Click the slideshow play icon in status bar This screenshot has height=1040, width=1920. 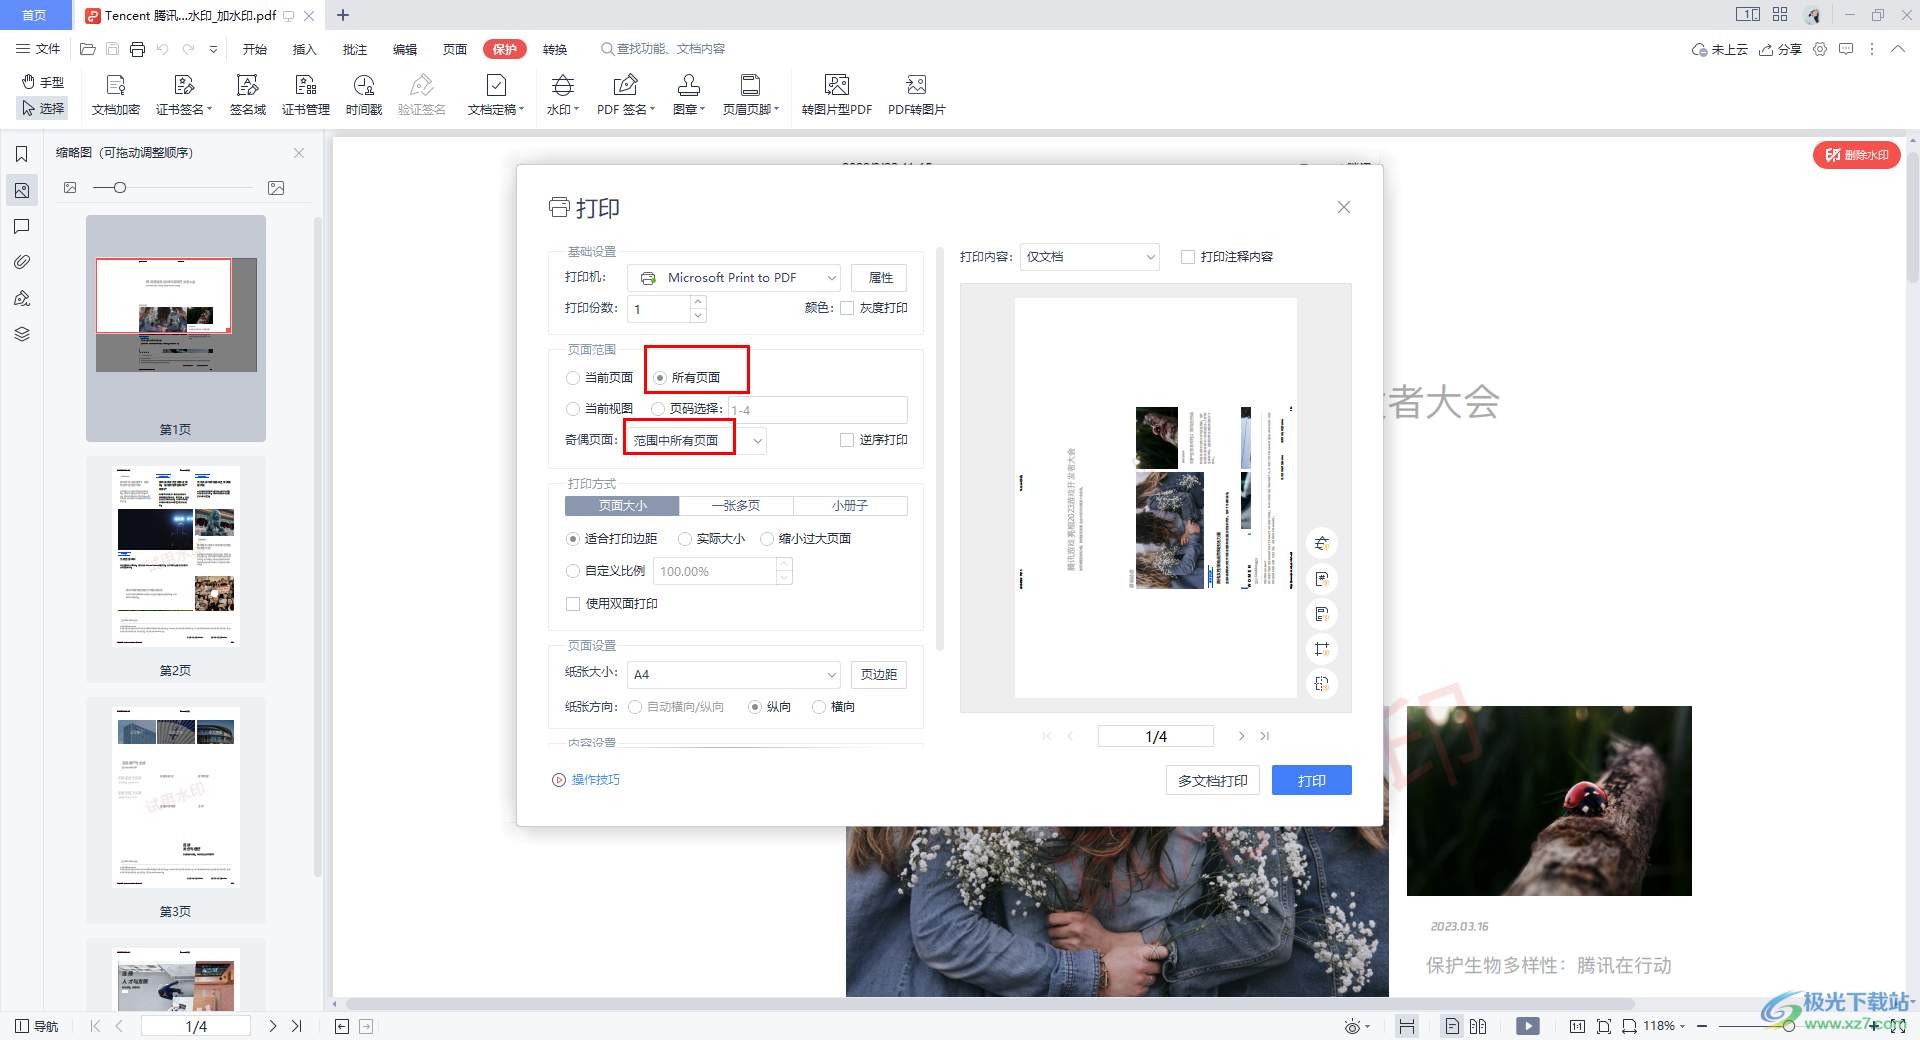[x=1528, y=1026]
